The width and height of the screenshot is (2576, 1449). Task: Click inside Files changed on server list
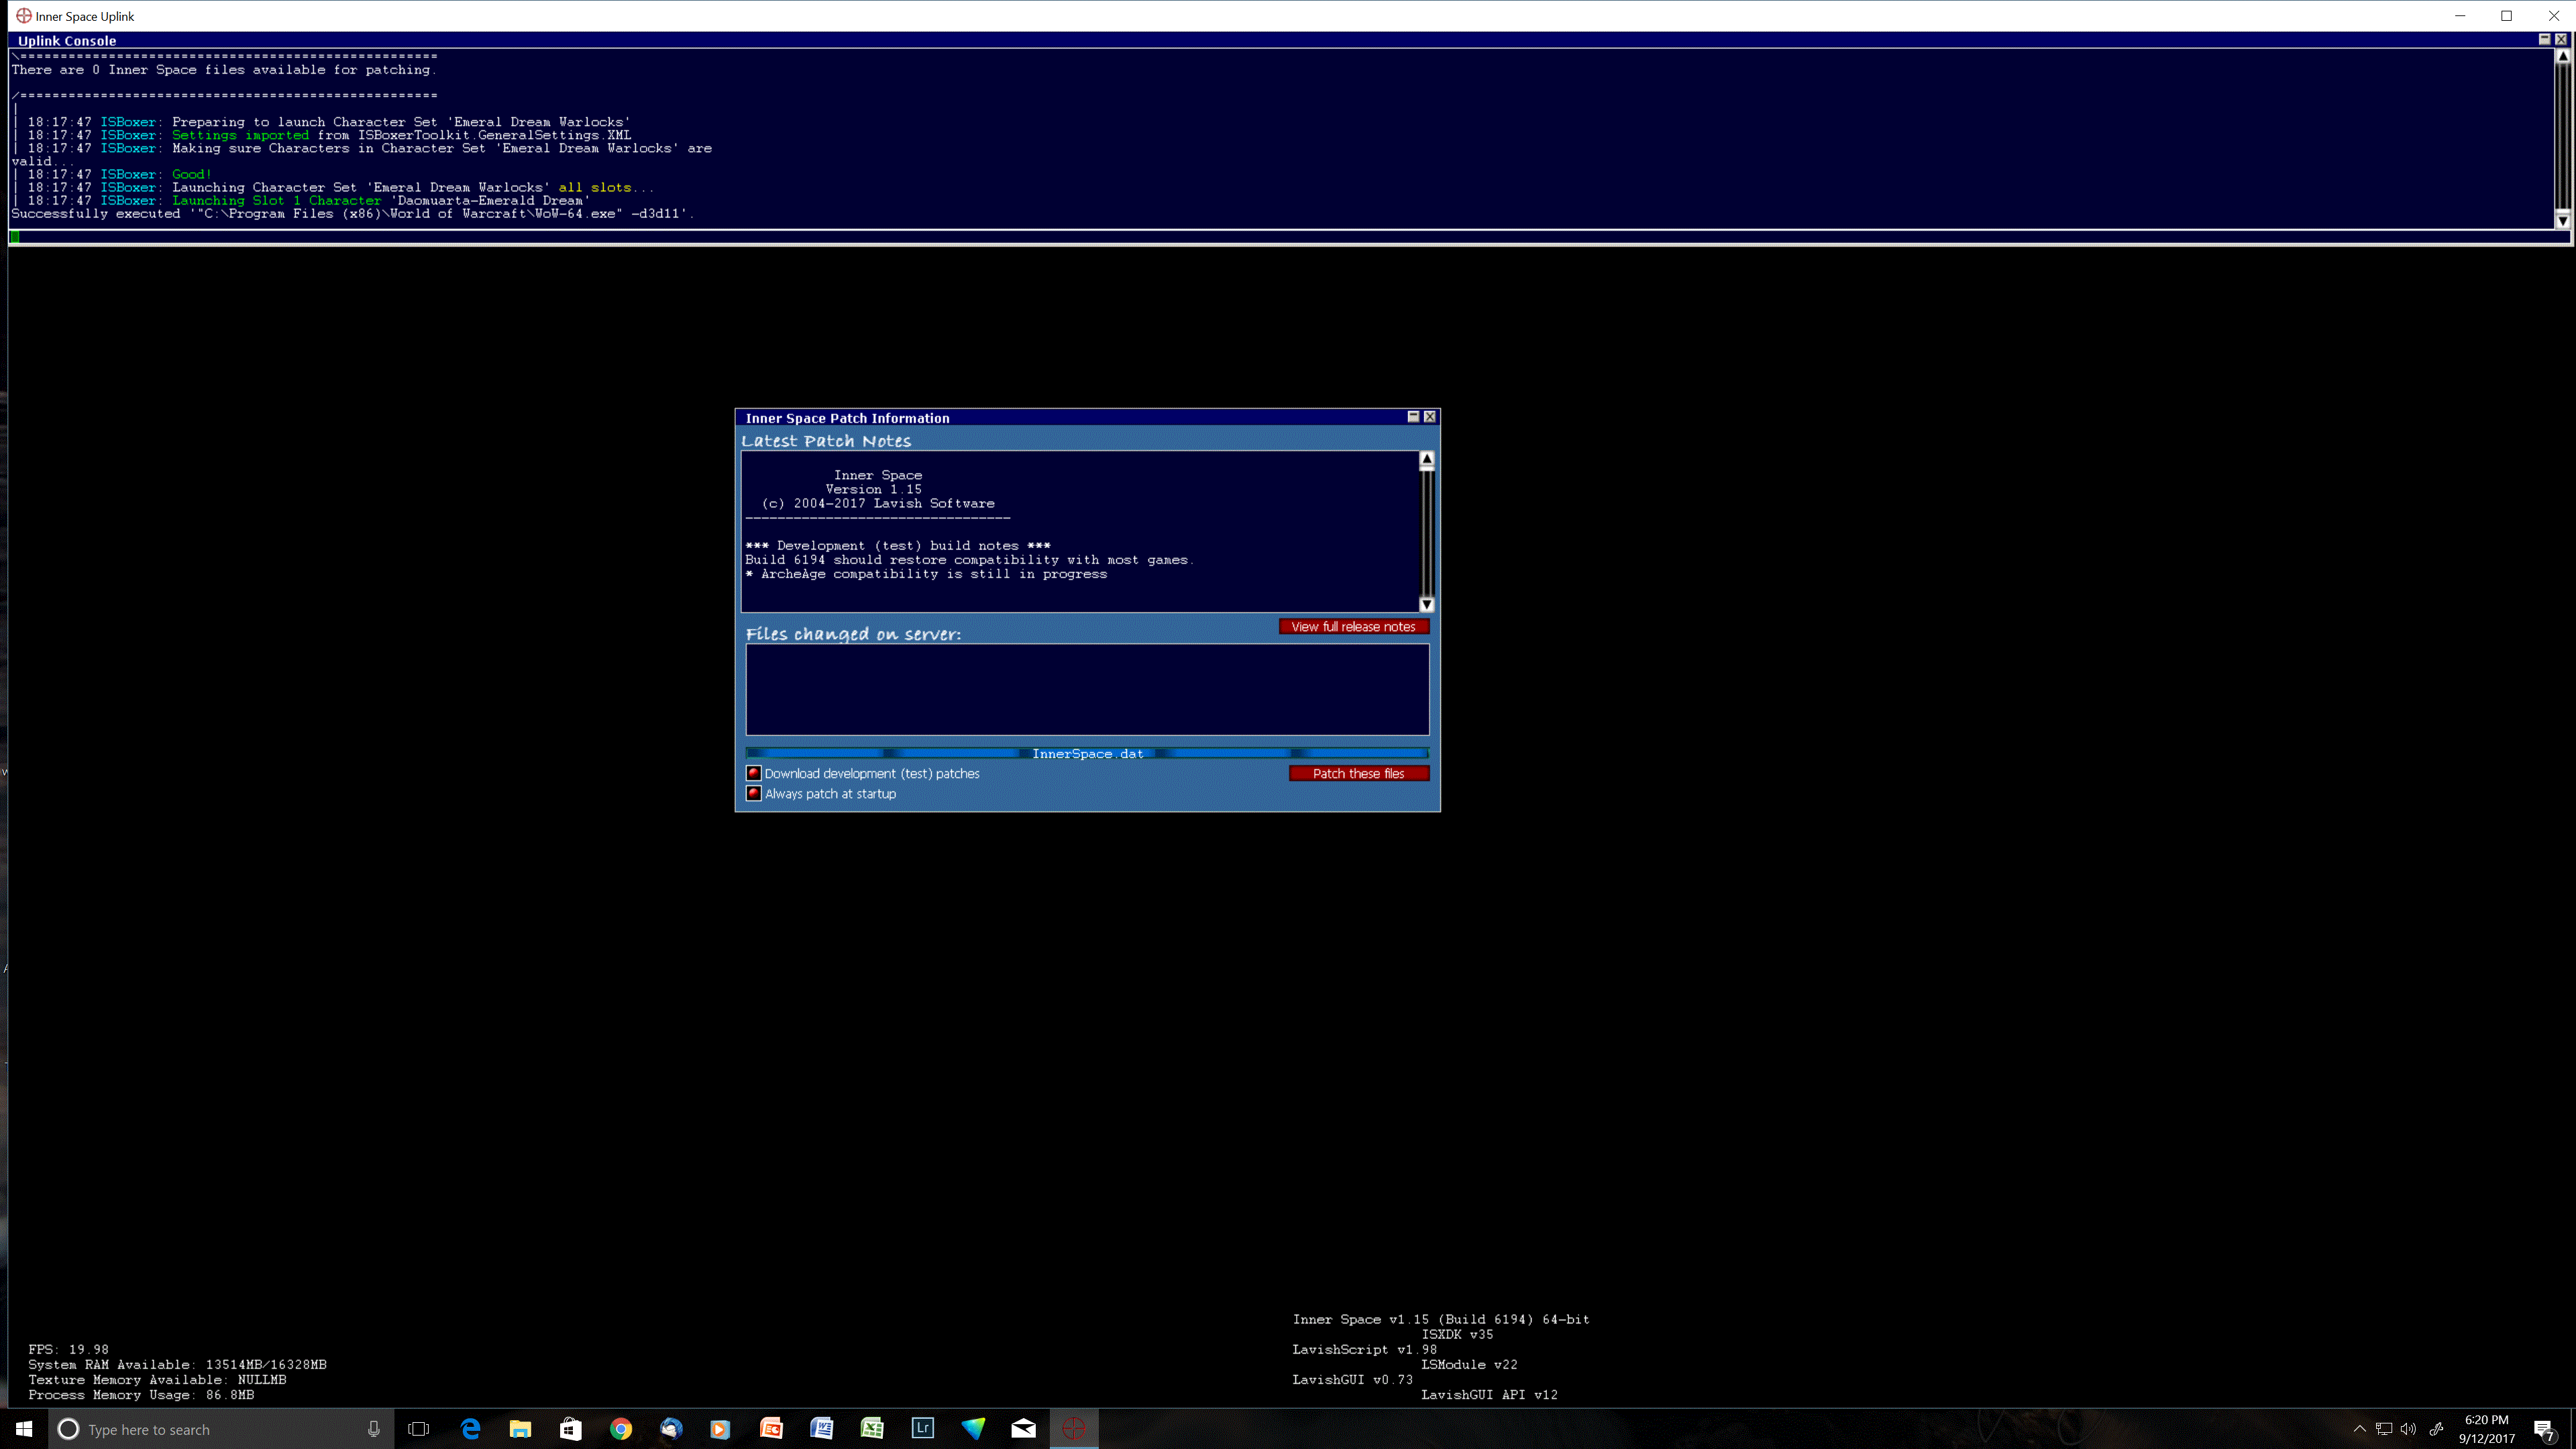coord(1087,689)
